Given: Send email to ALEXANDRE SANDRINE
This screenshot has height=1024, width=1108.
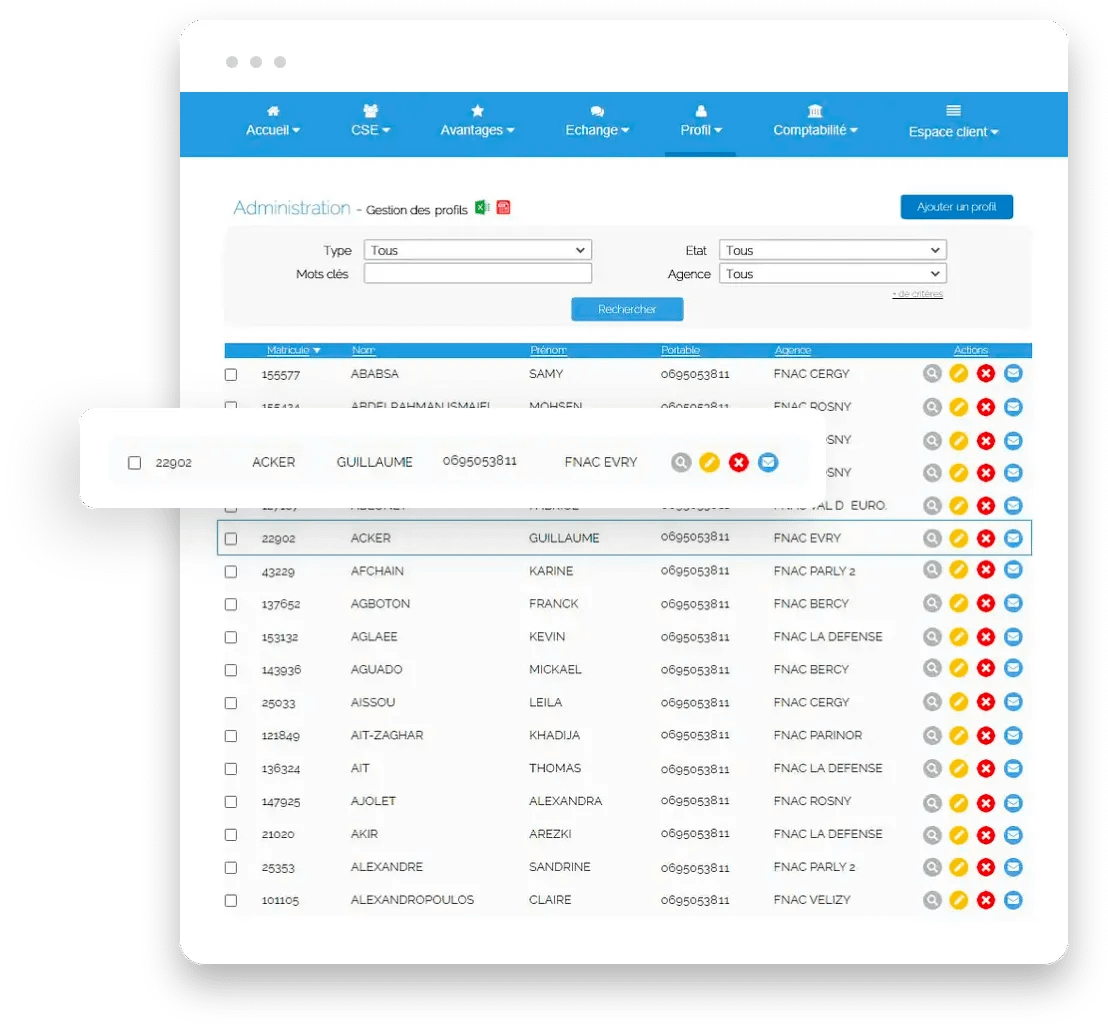Looking at the screenshot, I should pos(1013,867).
